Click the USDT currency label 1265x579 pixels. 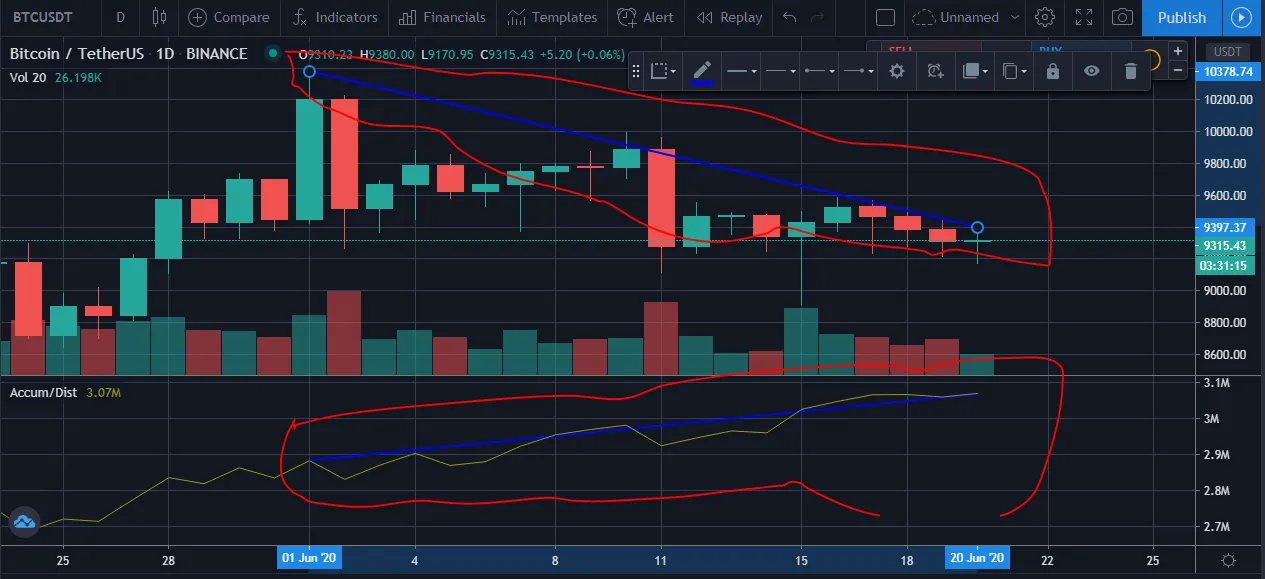click(1227, 52)
